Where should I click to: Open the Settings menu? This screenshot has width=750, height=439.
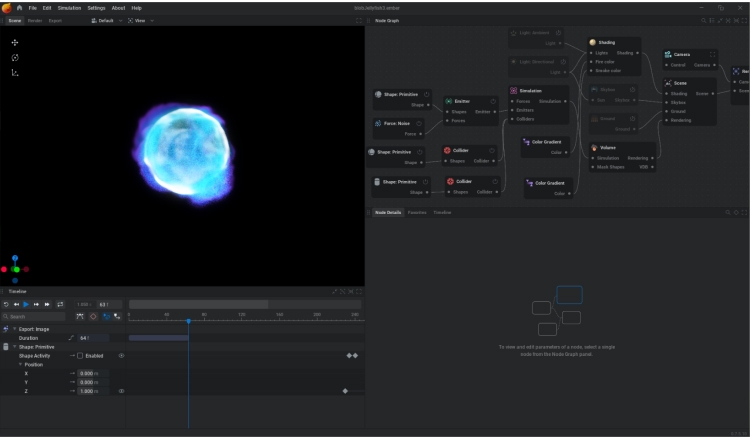point(96,8)
